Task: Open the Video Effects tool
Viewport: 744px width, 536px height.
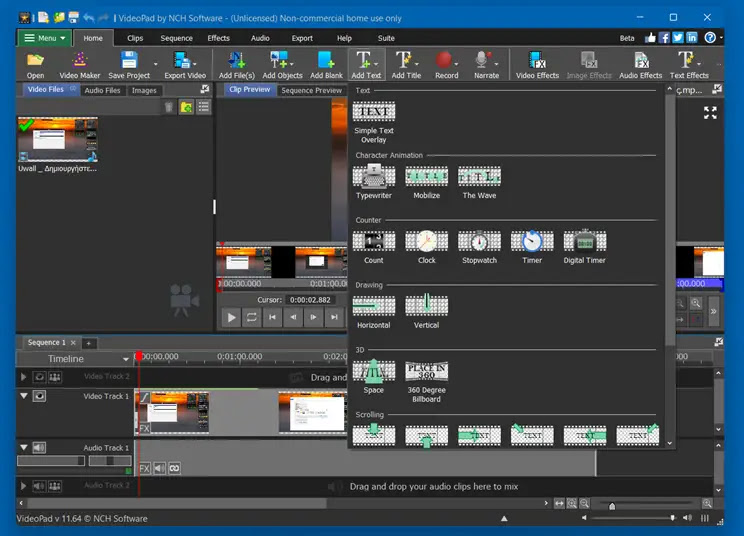Action: tap(537, 65)
